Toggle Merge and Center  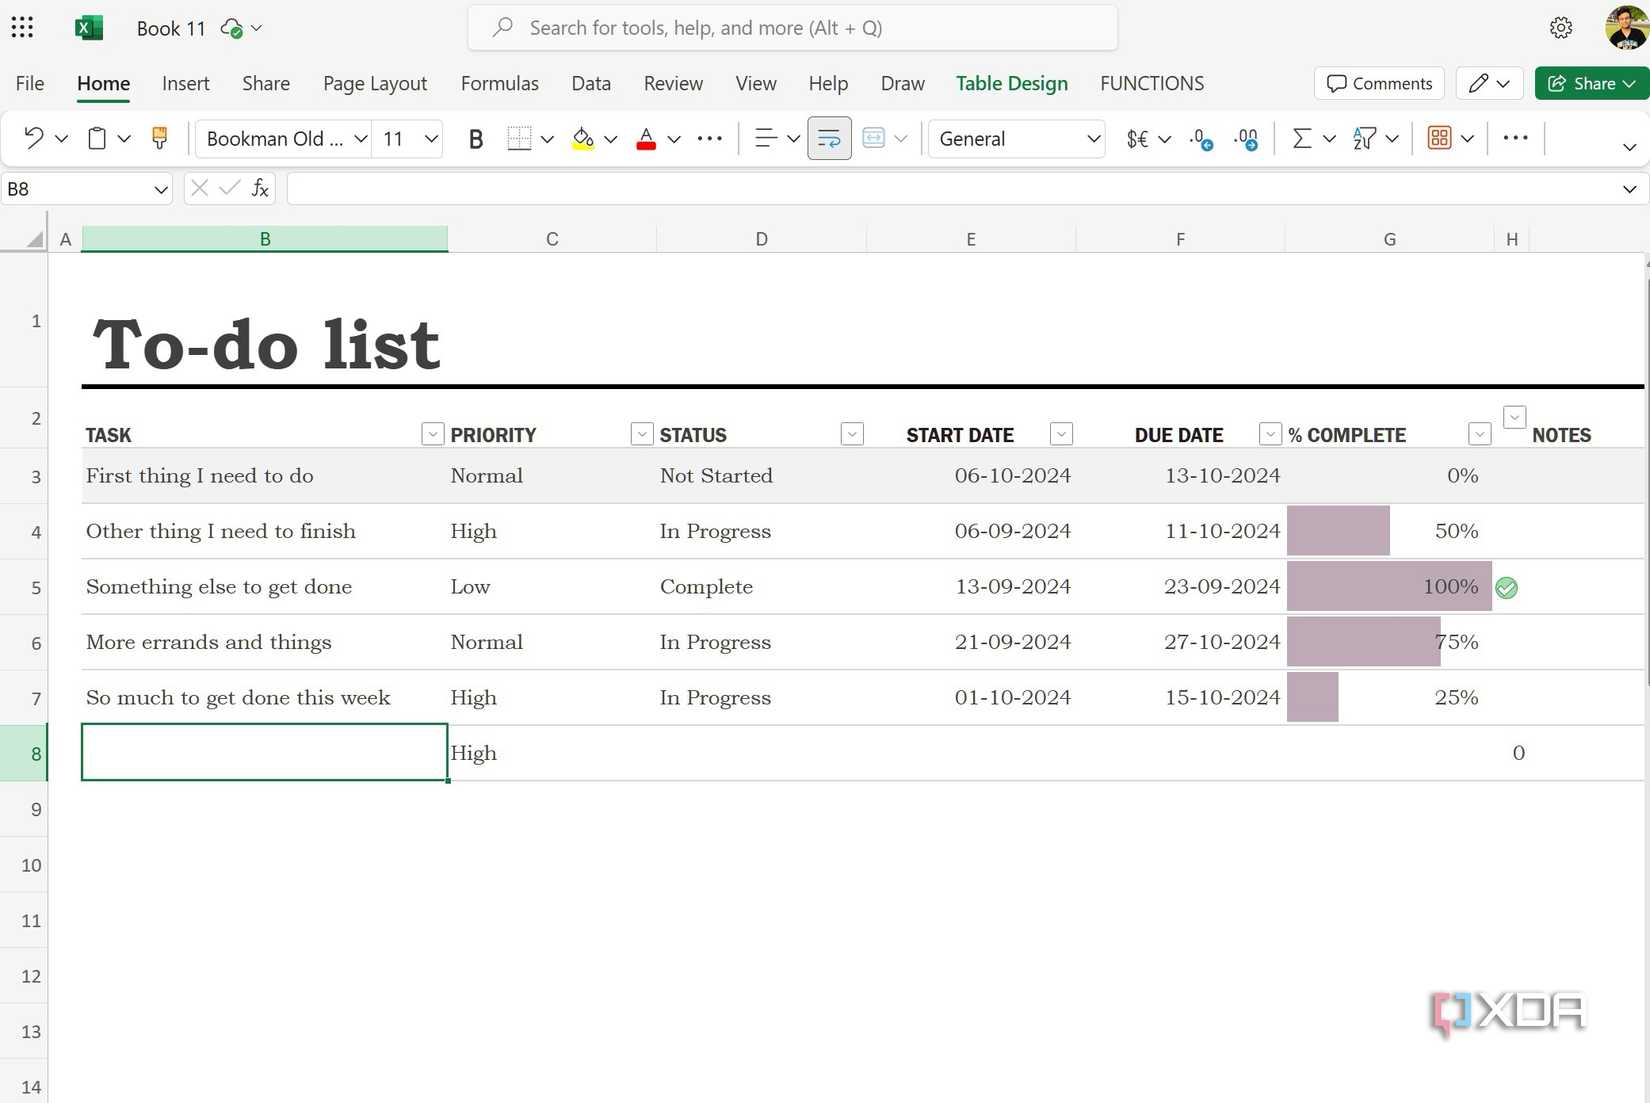(875, 138)
